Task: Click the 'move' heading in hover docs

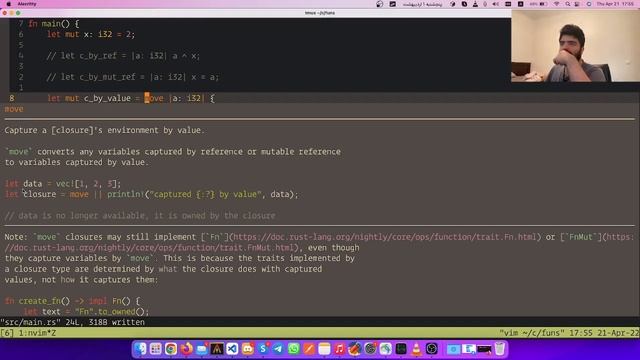Action: [14, 109]
